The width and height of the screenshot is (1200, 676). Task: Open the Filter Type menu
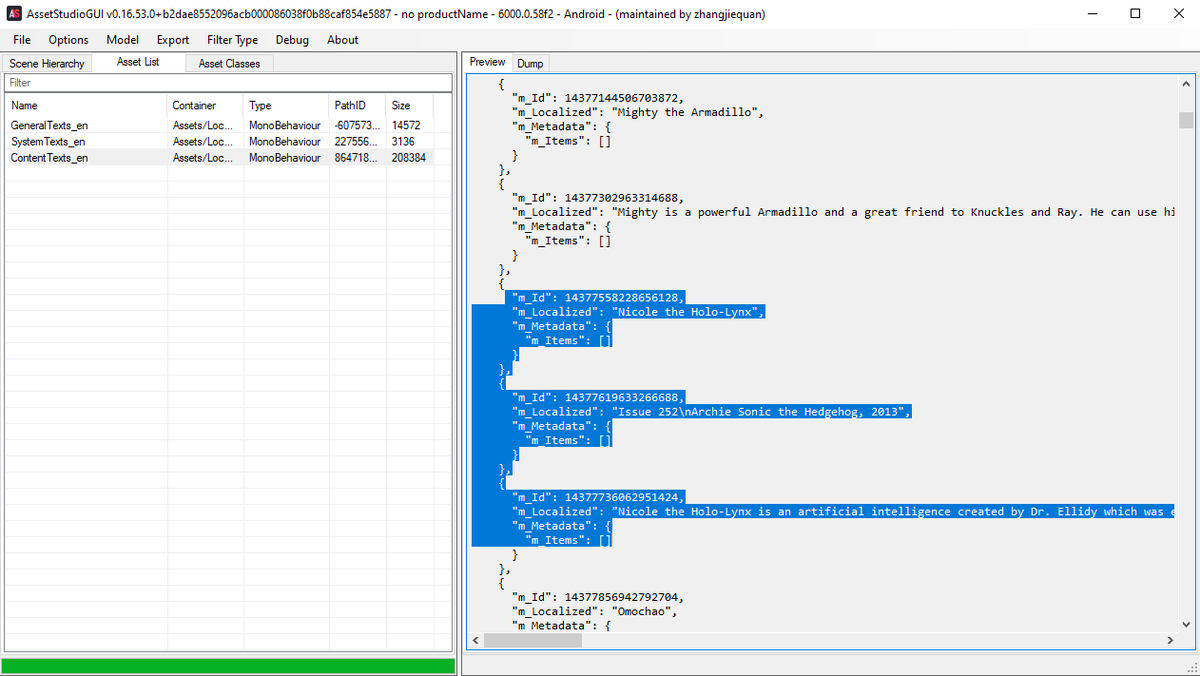click(x=232, y=40)
